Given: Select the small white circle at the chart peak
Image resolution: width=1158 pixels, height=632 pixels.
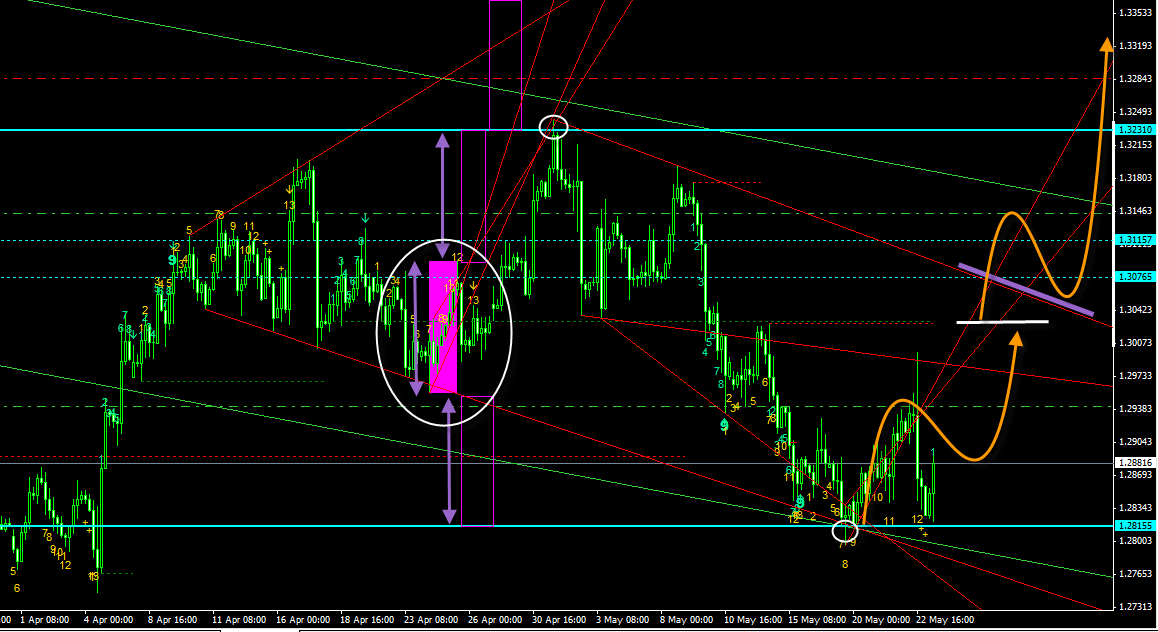Looking at the screenshot, I should pos(553,127).
